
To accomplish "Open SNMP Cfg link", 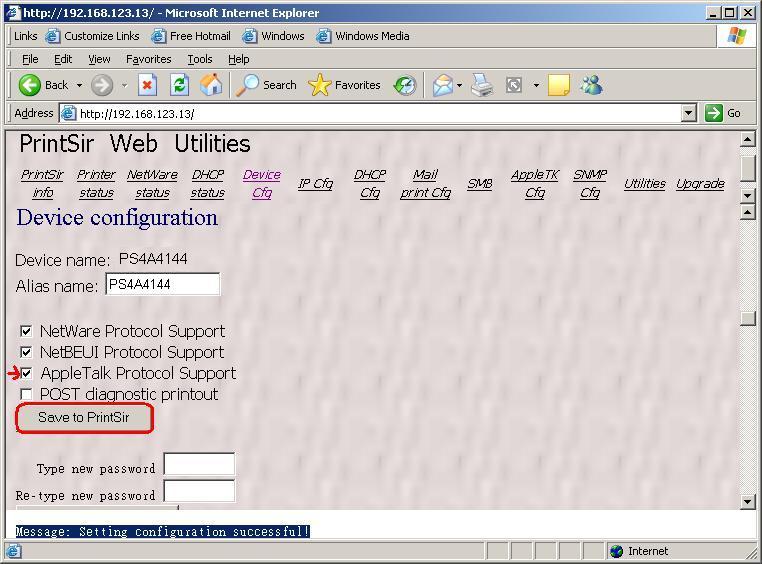I will click(x=590, y=184).
